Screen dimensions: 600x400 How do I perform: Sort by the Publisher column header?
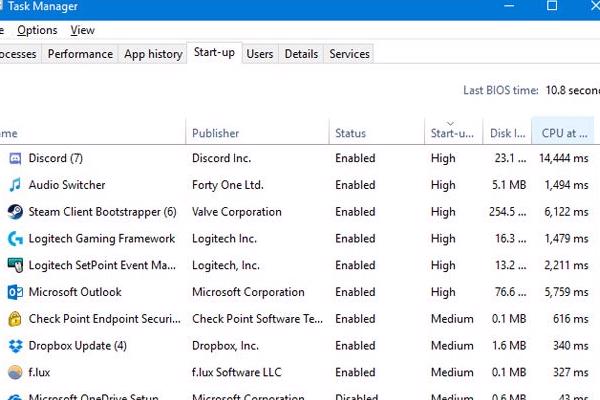257,133
